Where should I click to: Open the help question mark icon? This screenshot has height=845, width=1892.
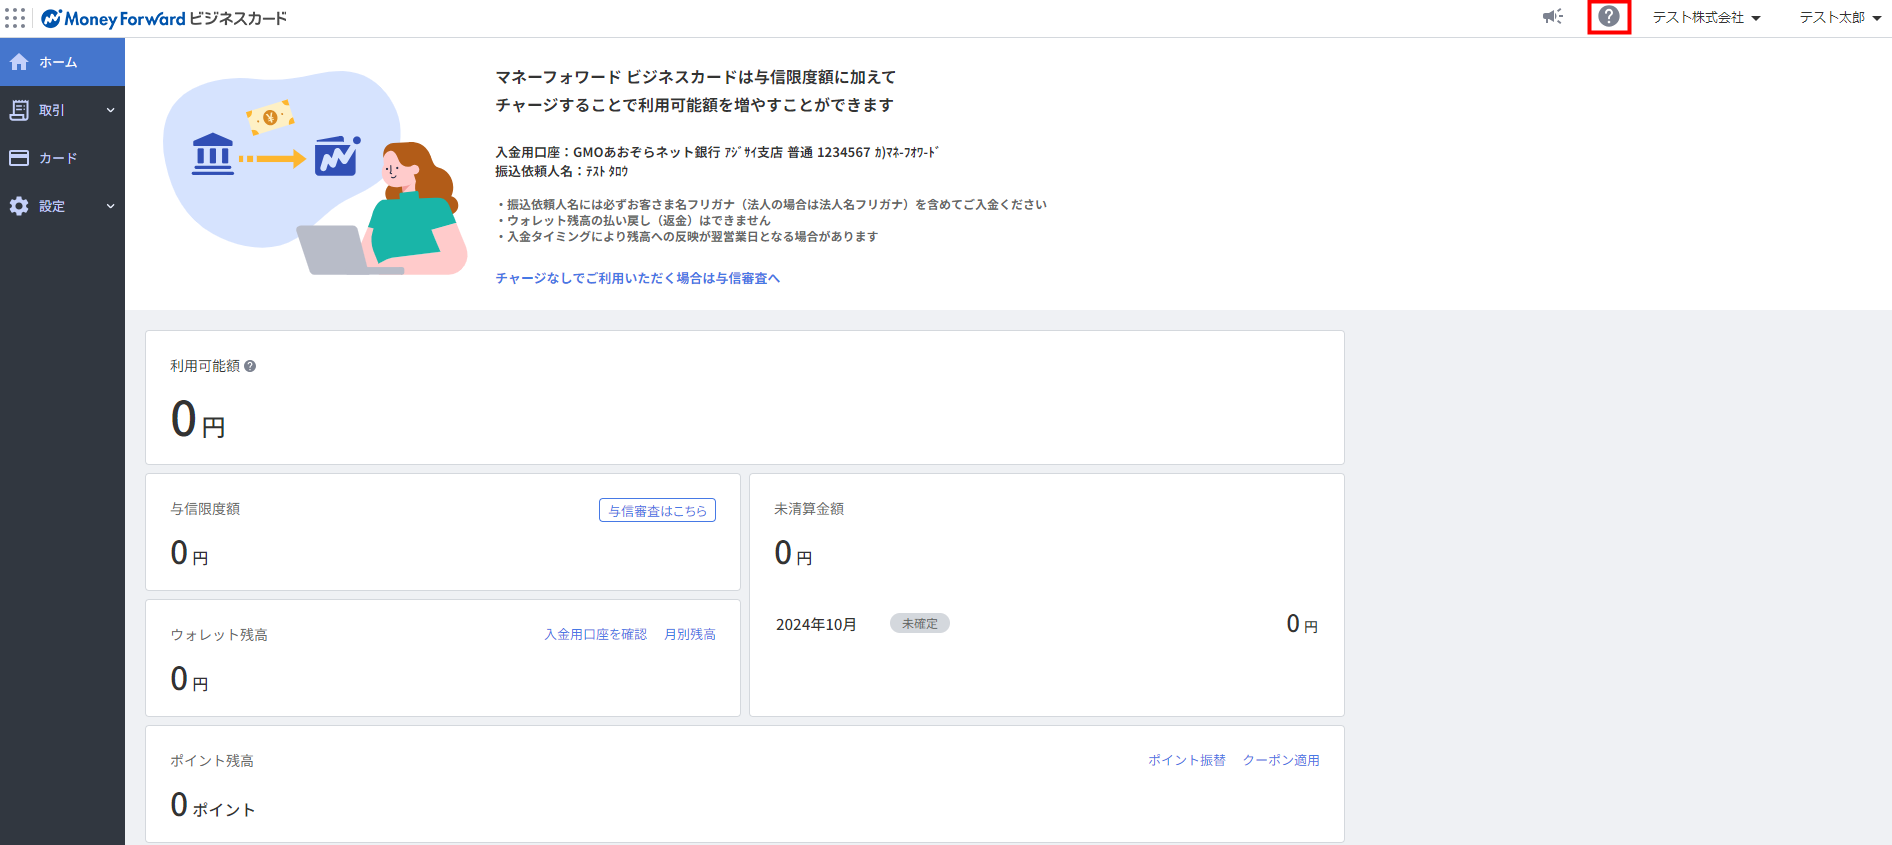tap(1608, 17)
